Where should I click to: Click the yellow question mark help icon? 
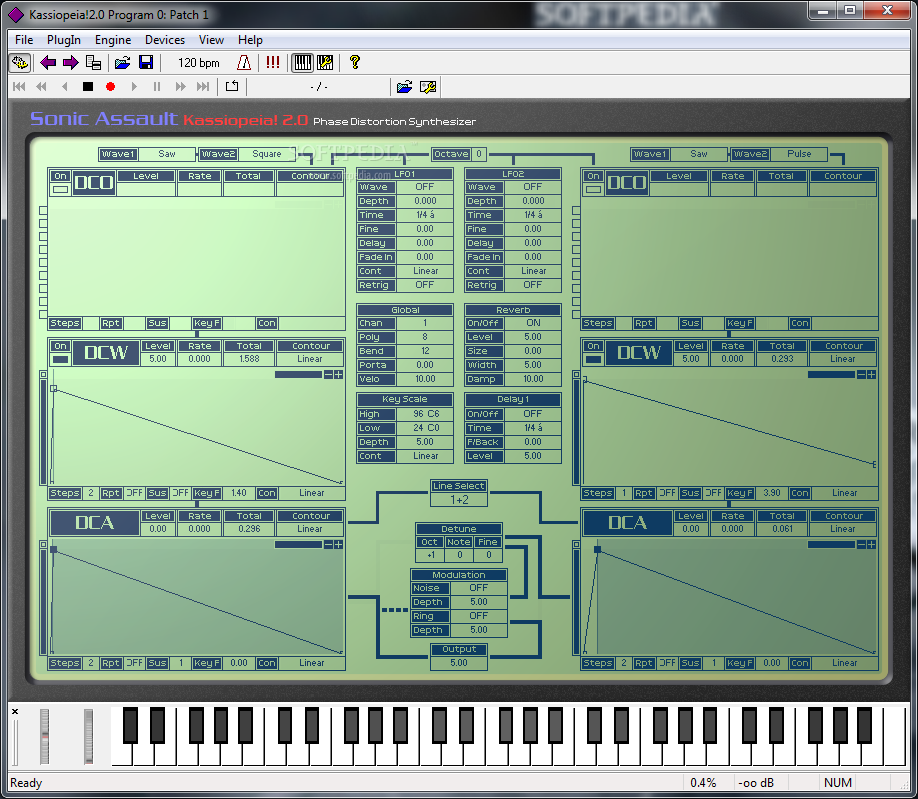[354, 63]
